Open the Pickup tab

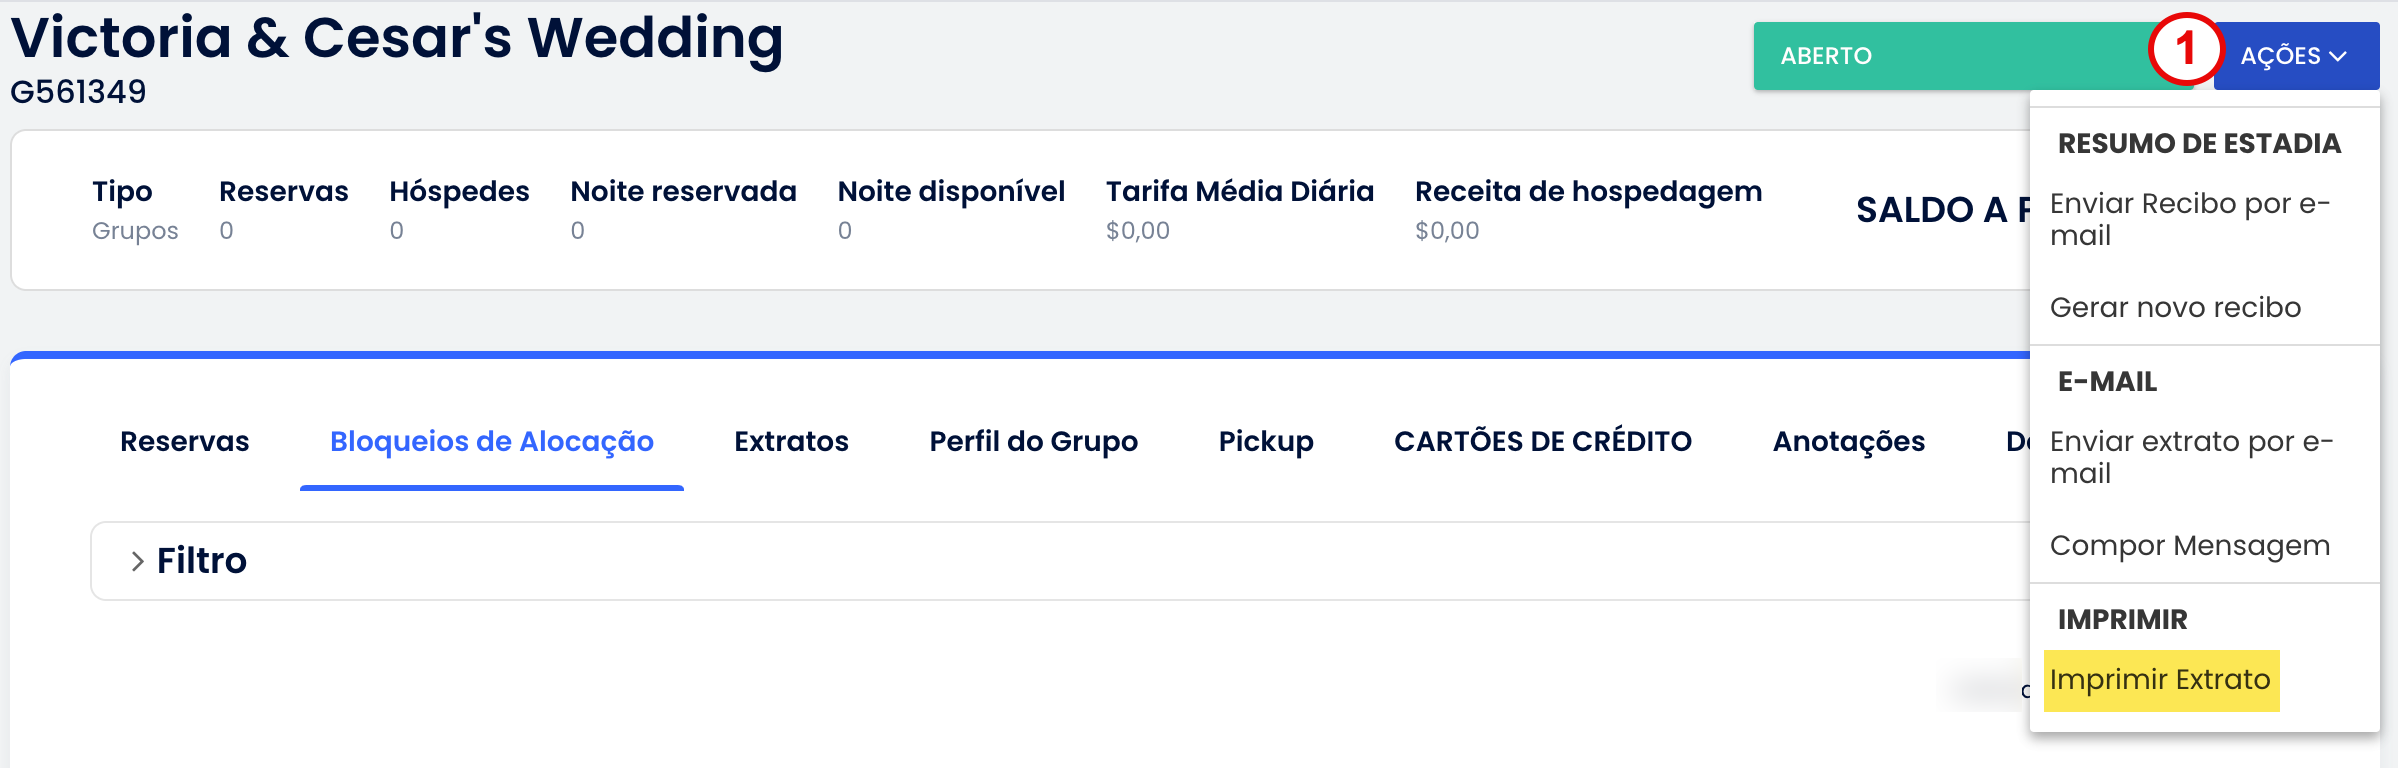coord(1265,441)
